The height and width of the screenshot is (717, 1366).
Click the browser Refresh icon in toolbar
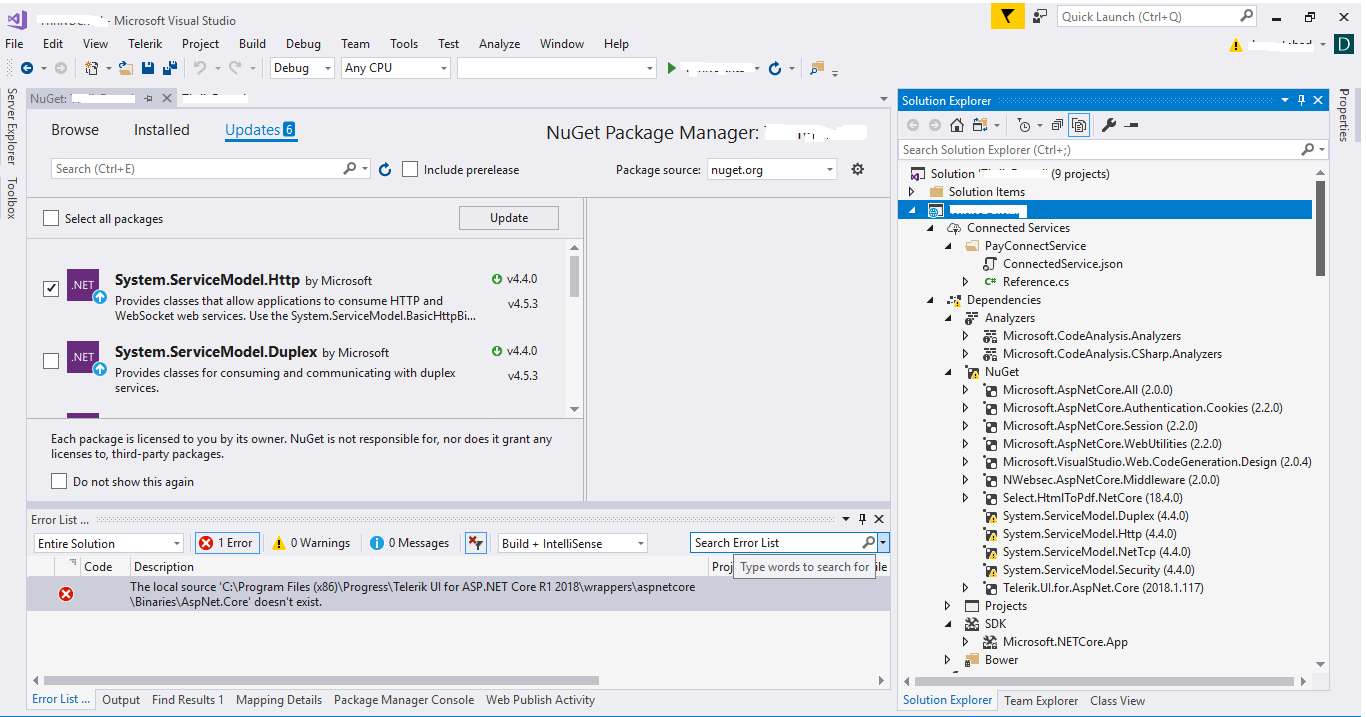[775, 68]
